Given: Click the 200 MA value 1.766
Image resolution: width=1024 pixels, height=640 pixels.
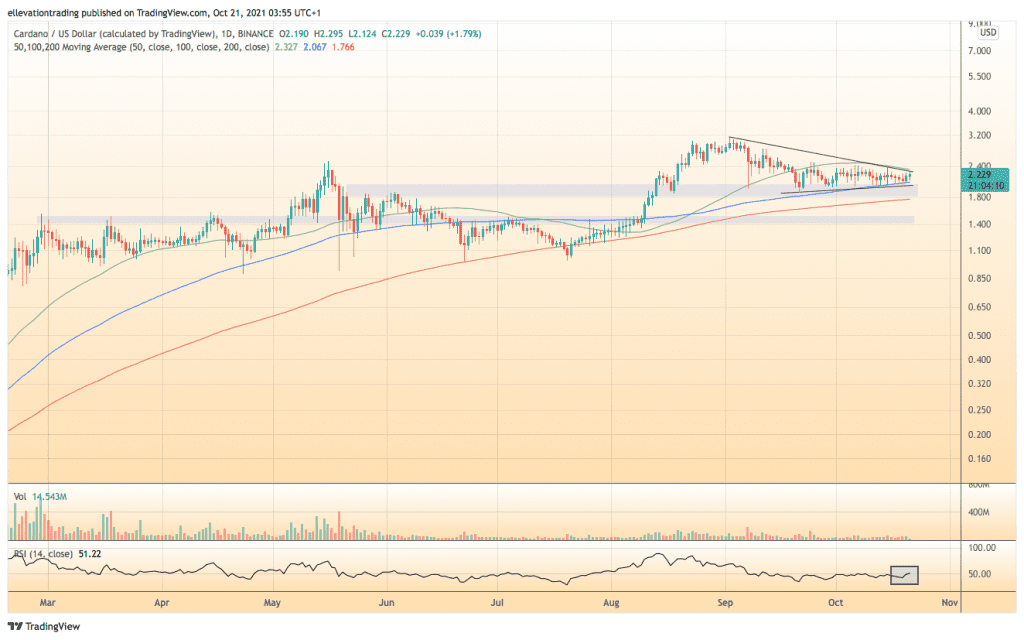Looking at the screenshot, I should (343, 47).
